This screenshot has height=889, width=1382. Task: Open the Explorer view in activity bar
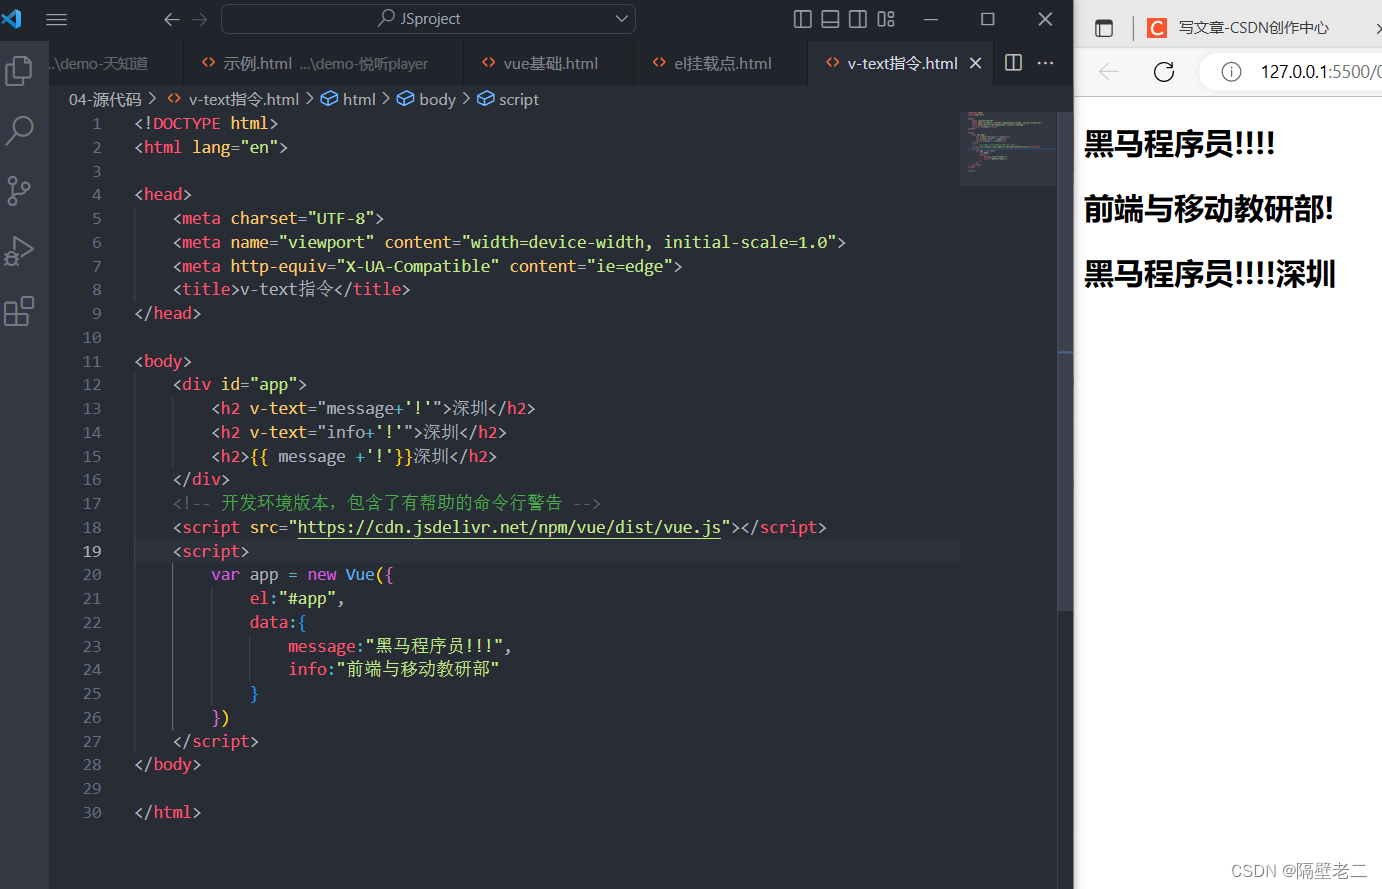click(x=19, y=70)
